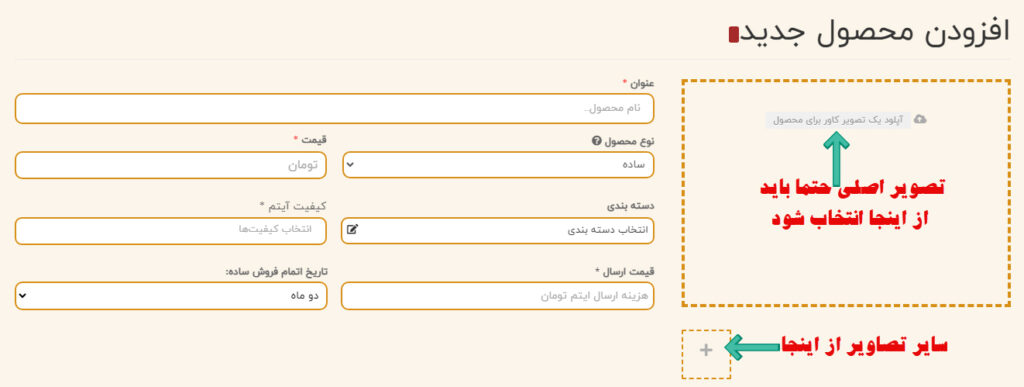Screen dimensions: 1024x387
Task: Expand the تاریخ اتمام فروش ساده dropdown
Action: 170,296
